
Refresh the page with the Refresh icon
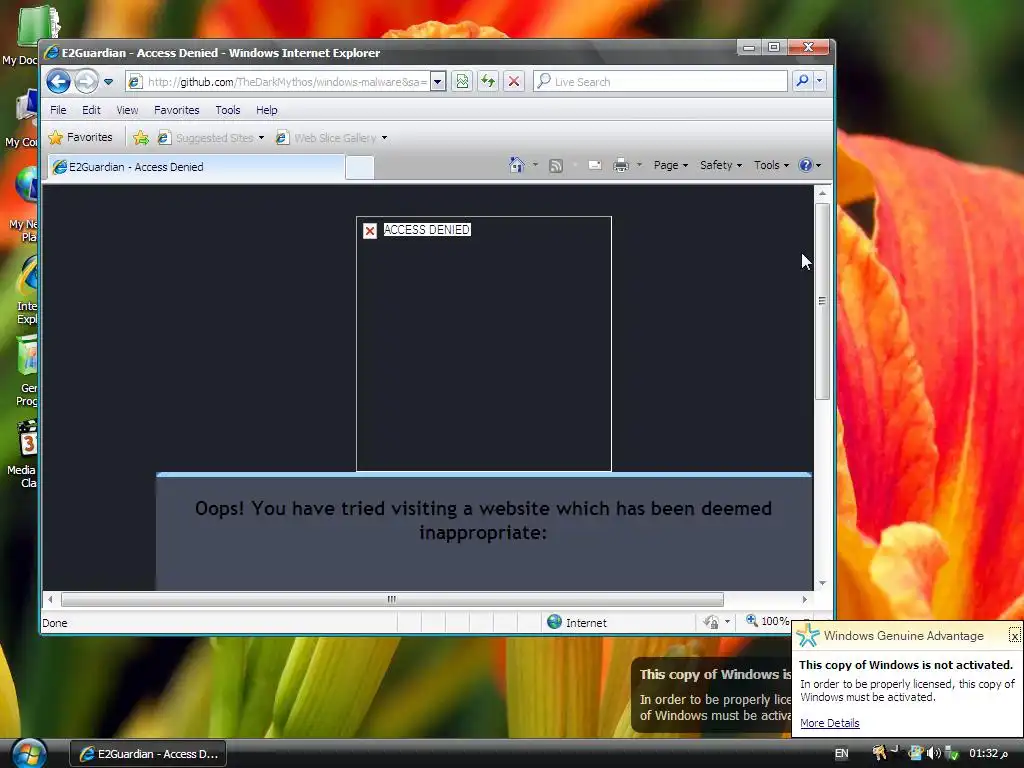pos(488,82)
